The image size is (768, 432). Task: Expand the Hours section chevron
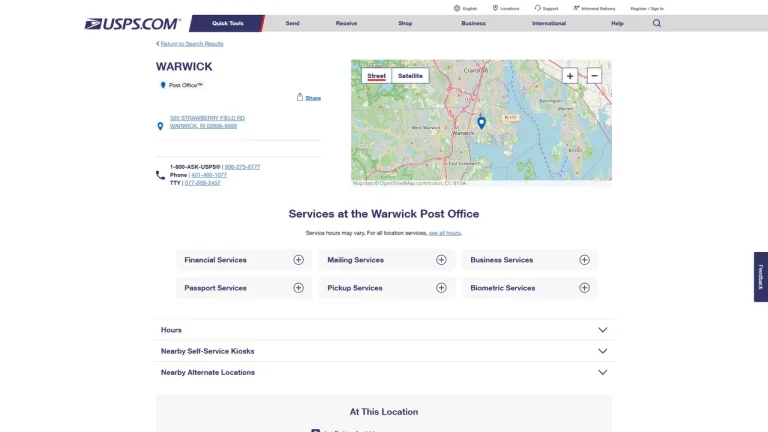(602, 330)
